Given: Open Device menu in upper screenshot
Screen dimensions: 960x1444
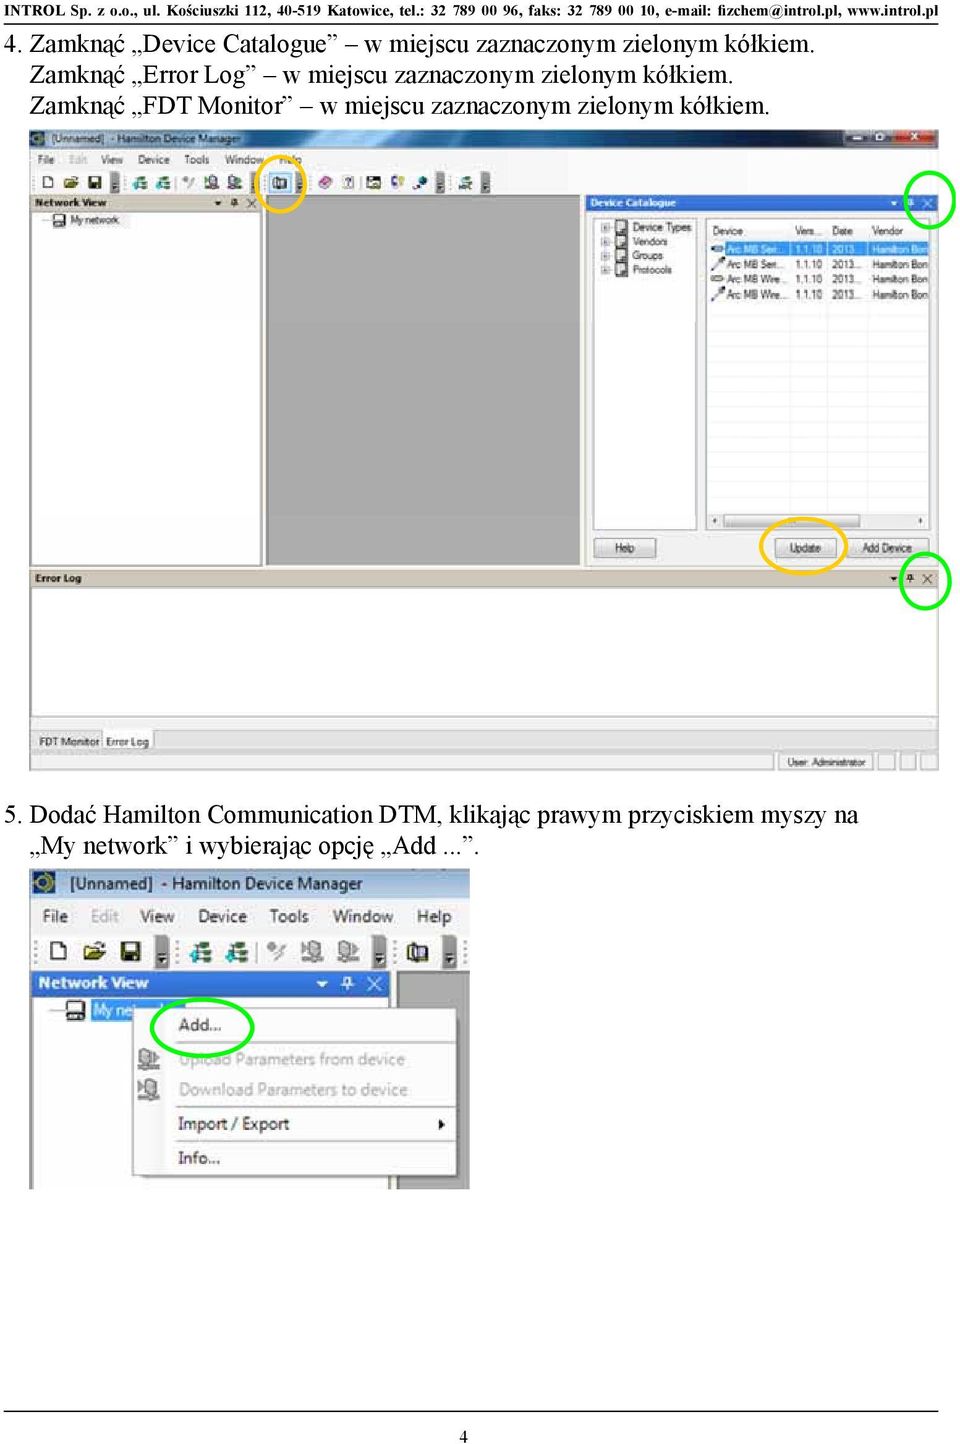Looking at the screenshot, I should pyautogui.click(x=153, y=159).
